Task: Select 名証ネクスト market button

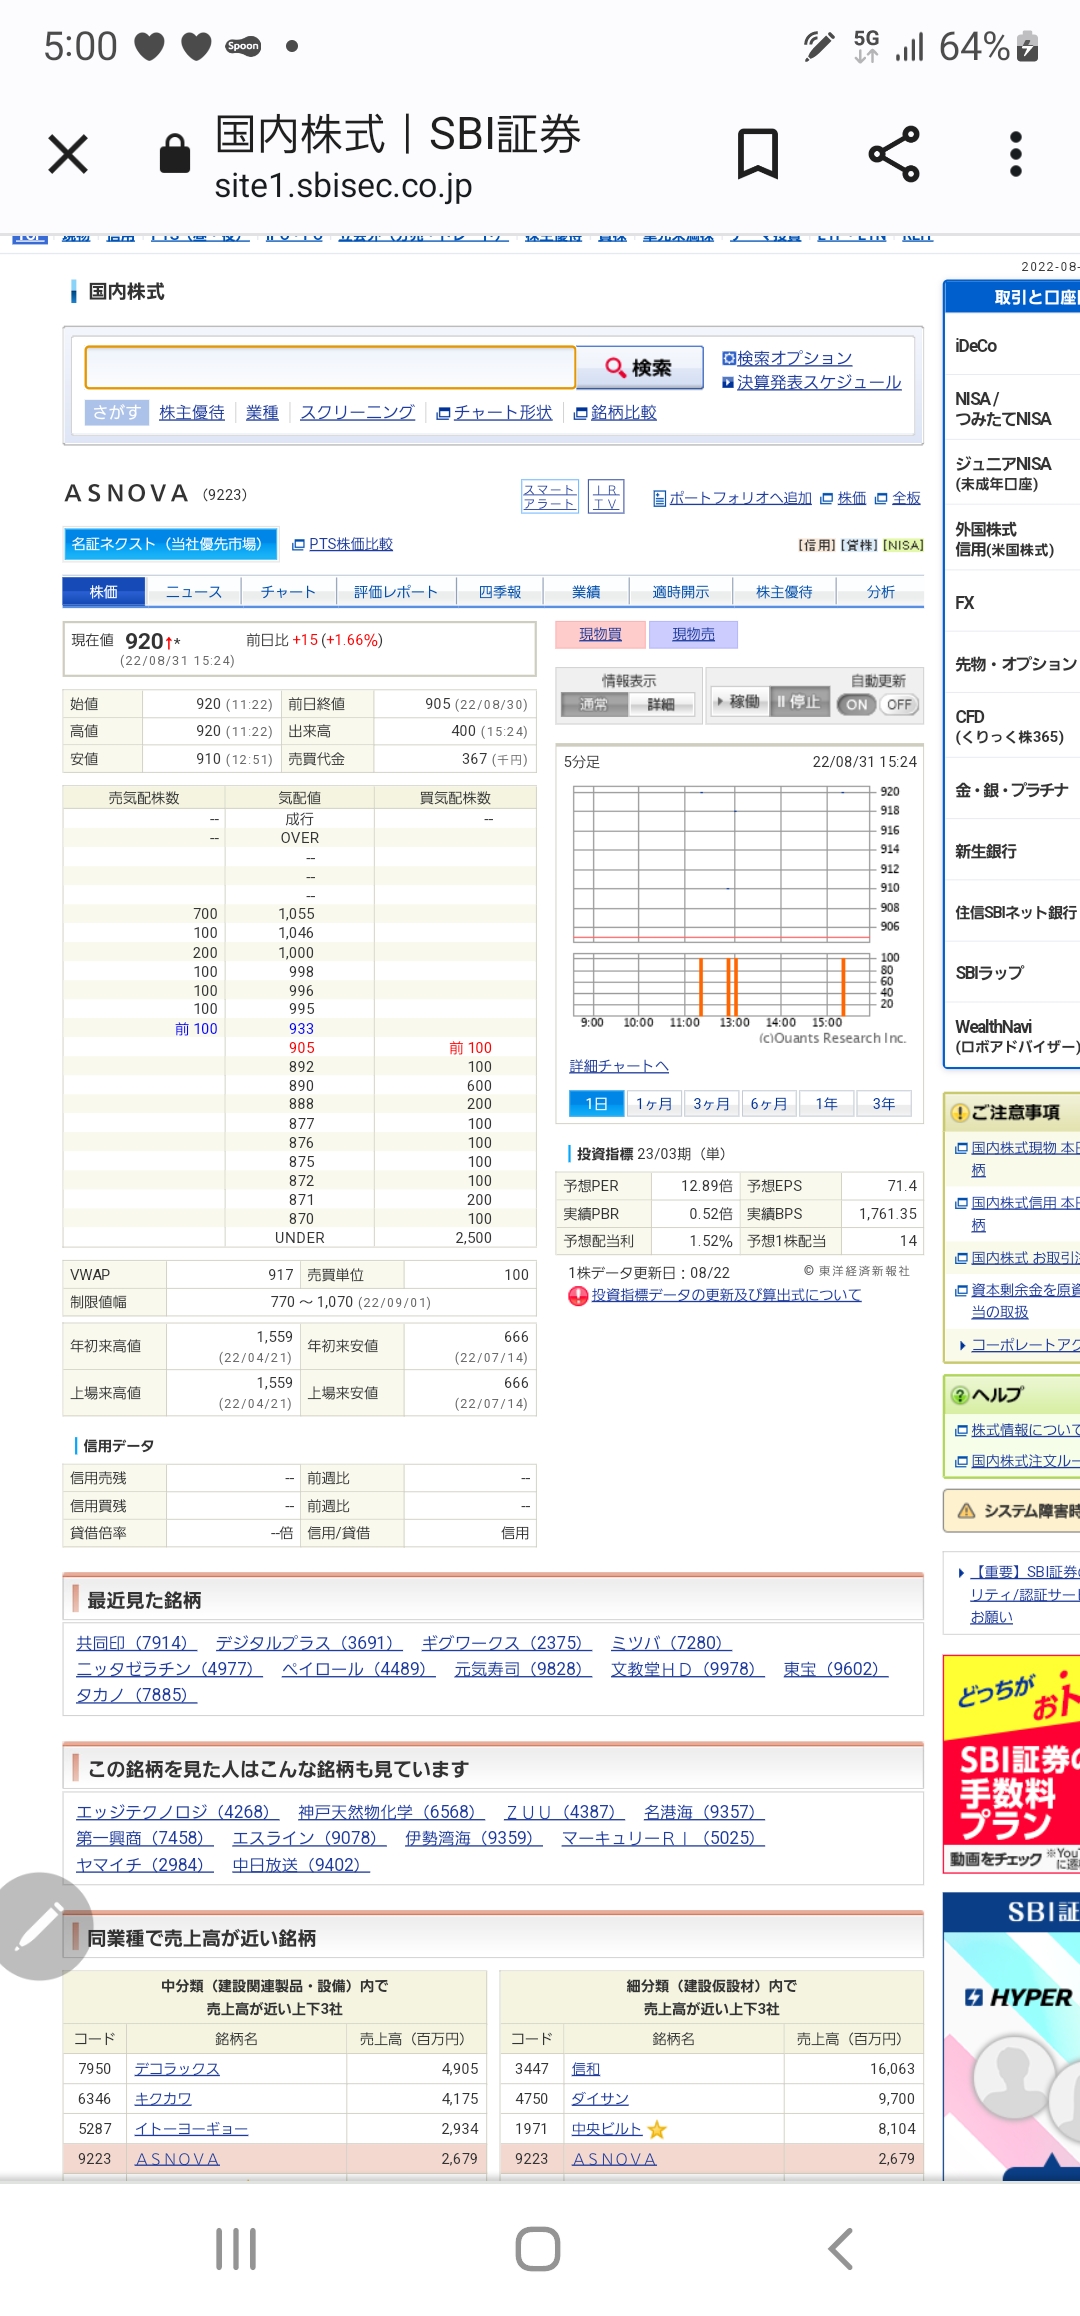Action: click(x=170, y=544)
